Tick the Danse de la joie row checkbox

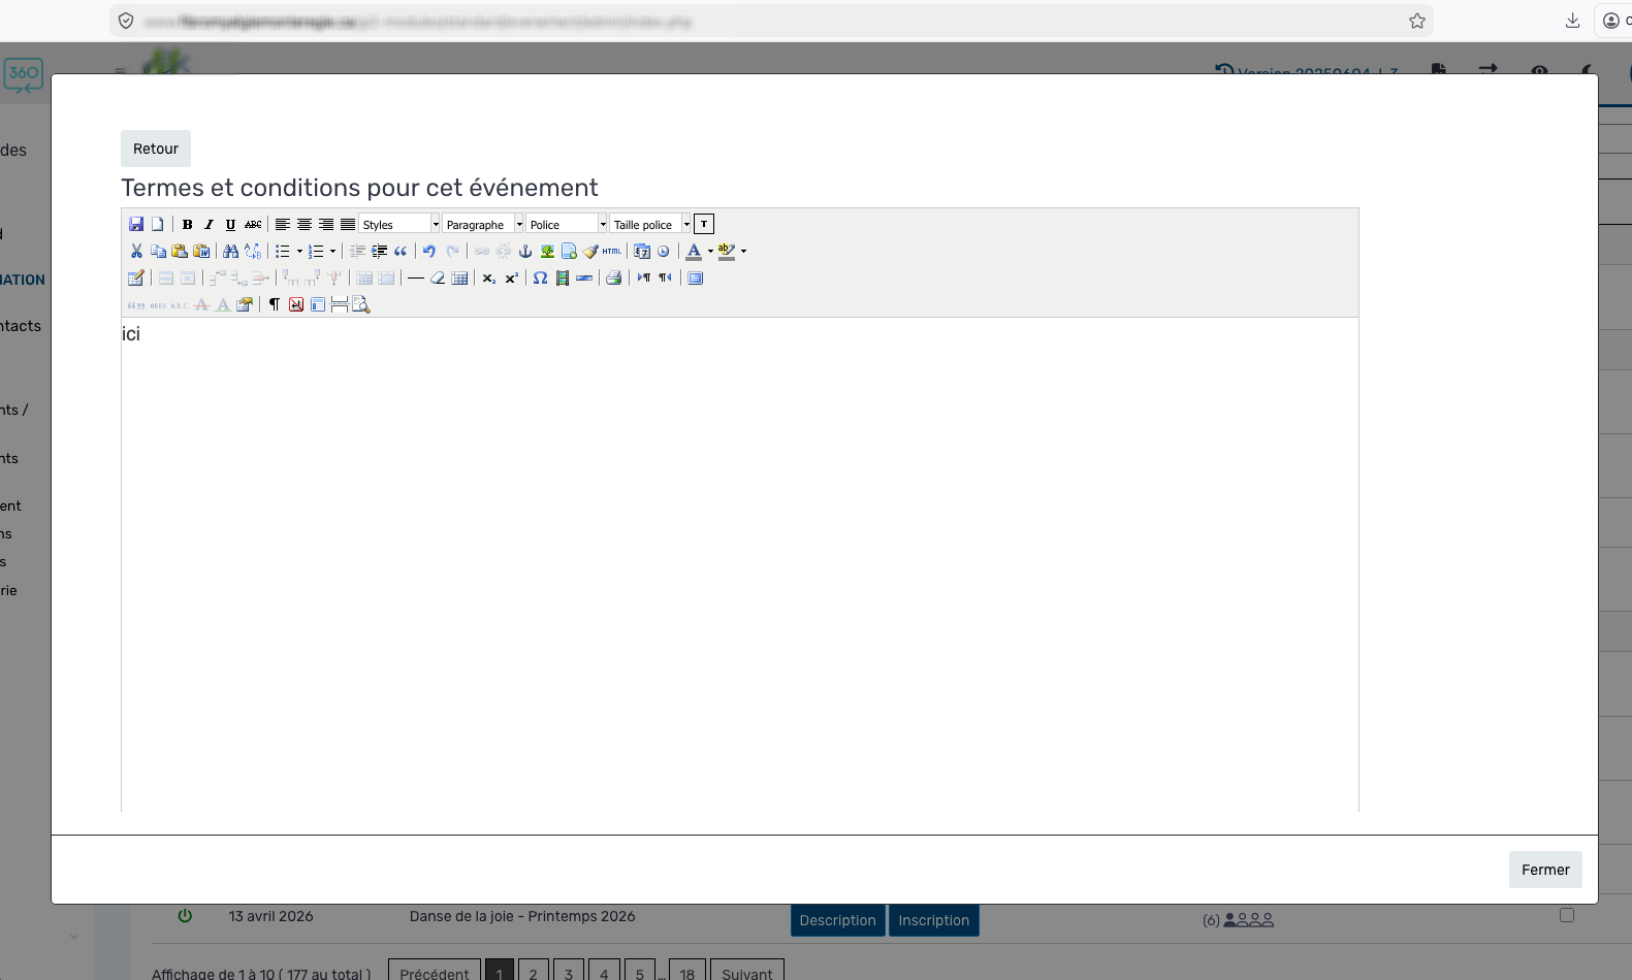click(1567, 915)
